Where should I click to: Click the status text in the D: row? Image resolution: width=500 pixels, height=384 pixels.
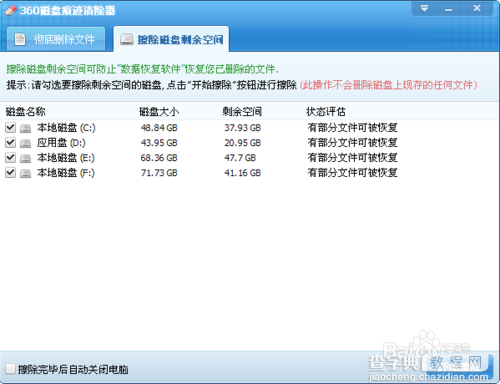[352, 143]
